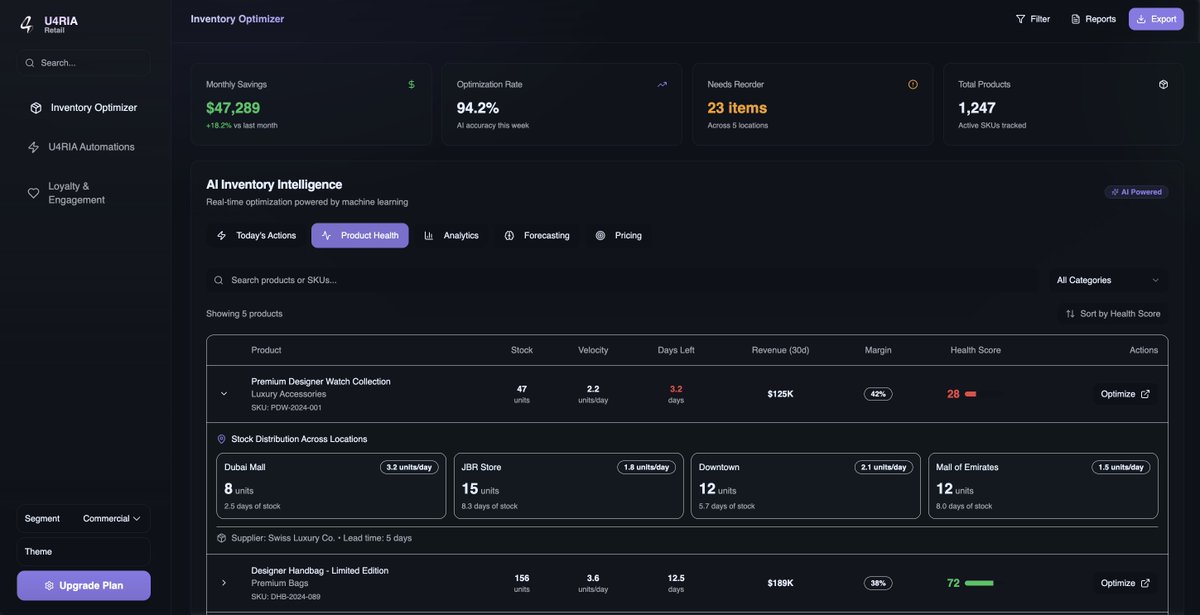1200x615 pixels.
Task: Open Reports from top bar
Action: (x=1093, y=19)
